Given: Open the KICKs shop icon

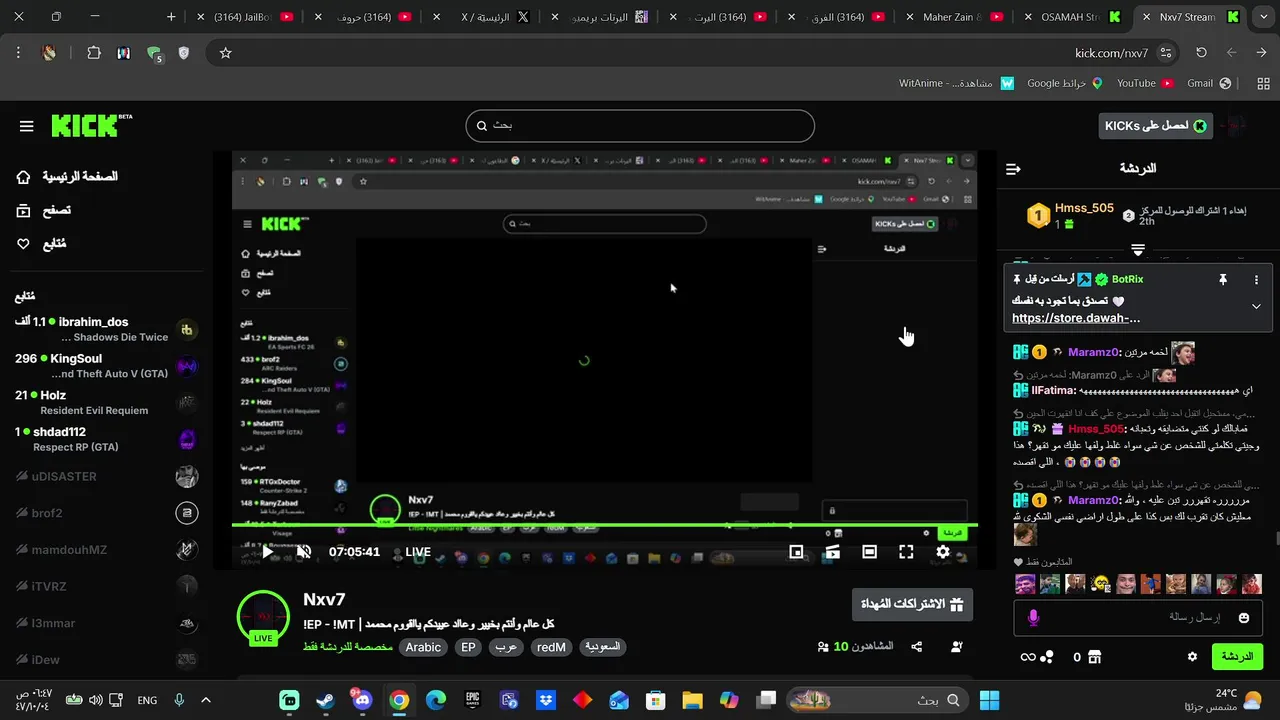Looking at the screenshot, I should tap(1094, 657).
